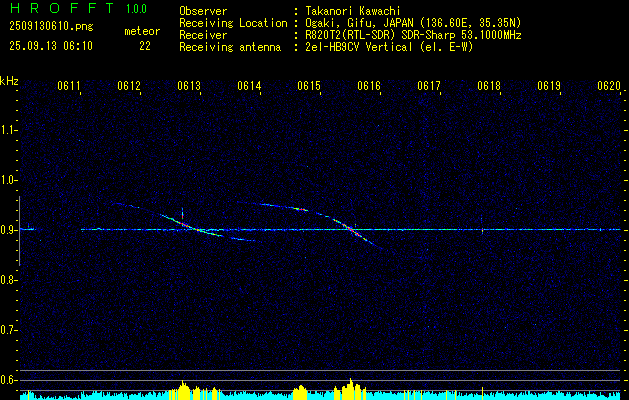Click the 0618 time axis marker

[489, 86]
